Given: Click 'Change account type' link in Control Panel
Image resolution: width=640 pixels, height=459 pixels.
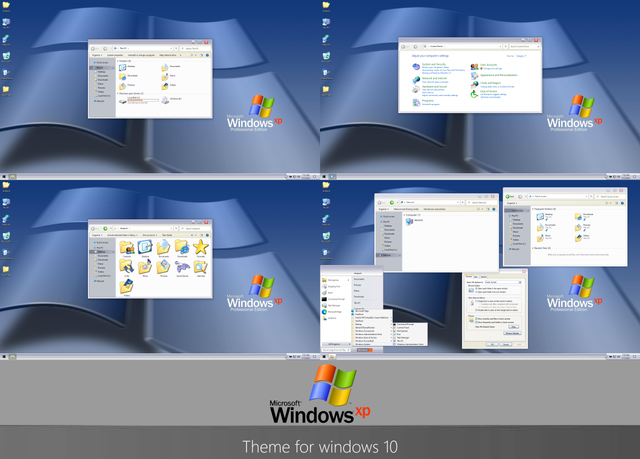Looking at the screenshot, I should [492, 69].
